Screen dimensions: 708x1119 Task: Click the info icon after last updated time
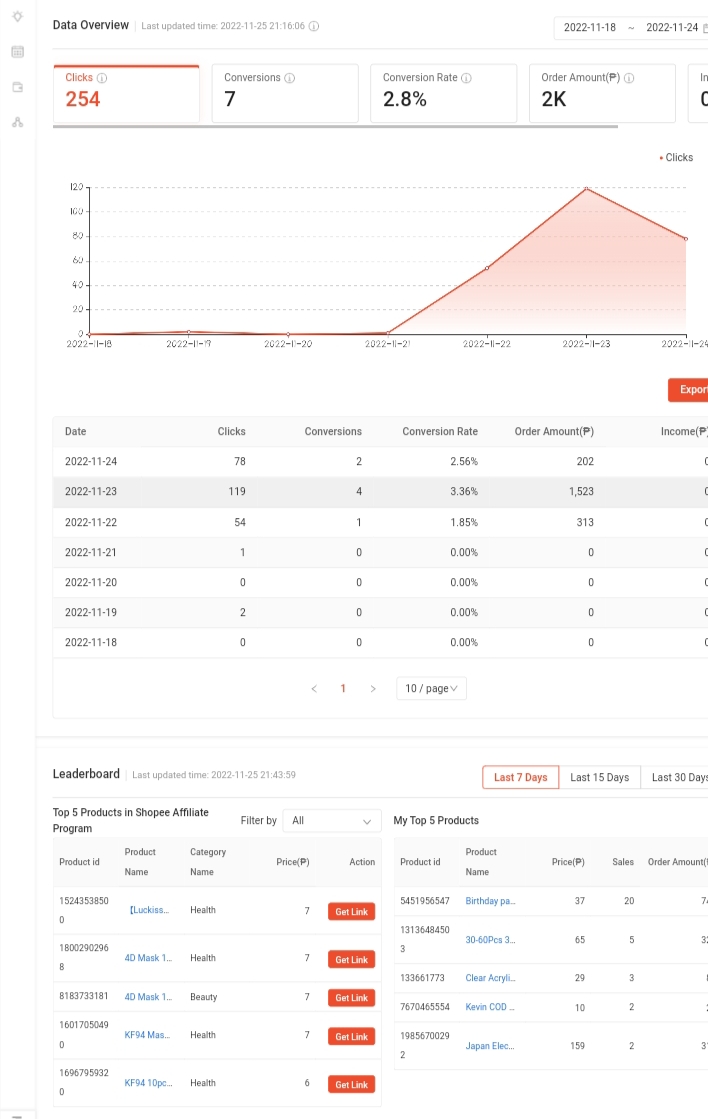[314, 26]
